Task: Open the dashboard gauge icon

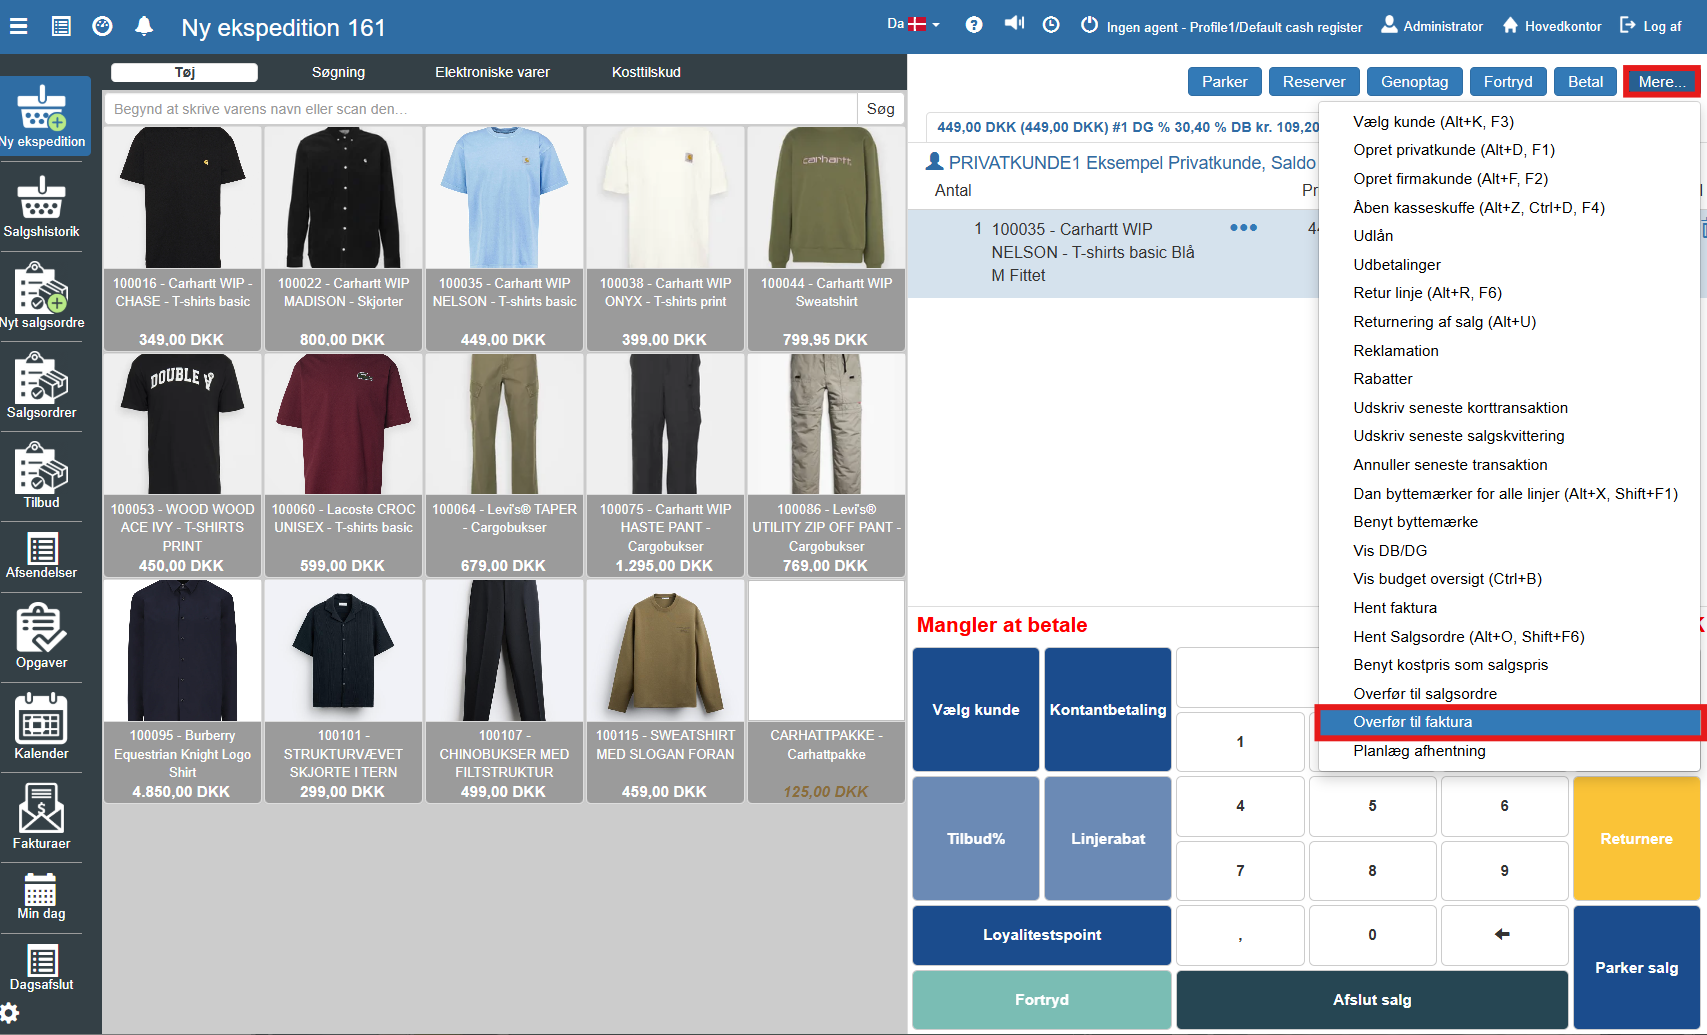Action: [102, 27]
